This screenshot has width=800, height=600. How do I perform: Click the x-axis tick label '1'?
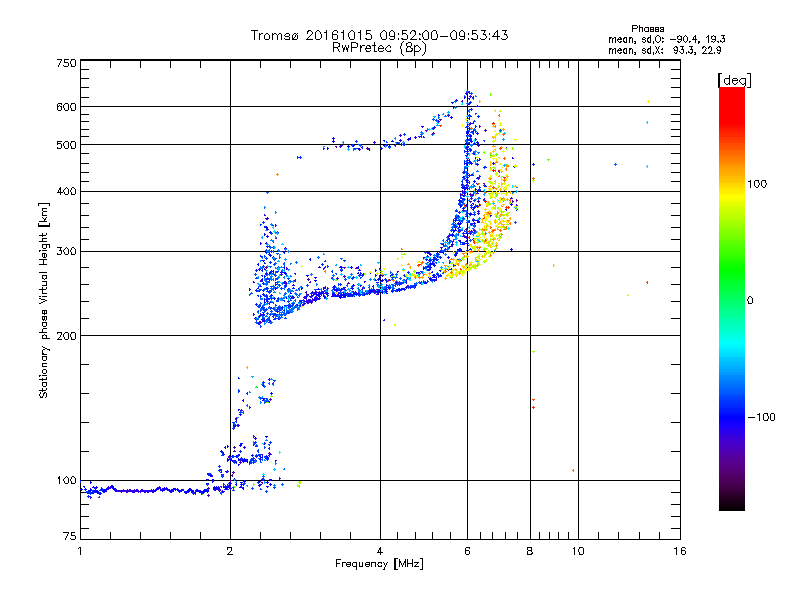pos(80,551)
